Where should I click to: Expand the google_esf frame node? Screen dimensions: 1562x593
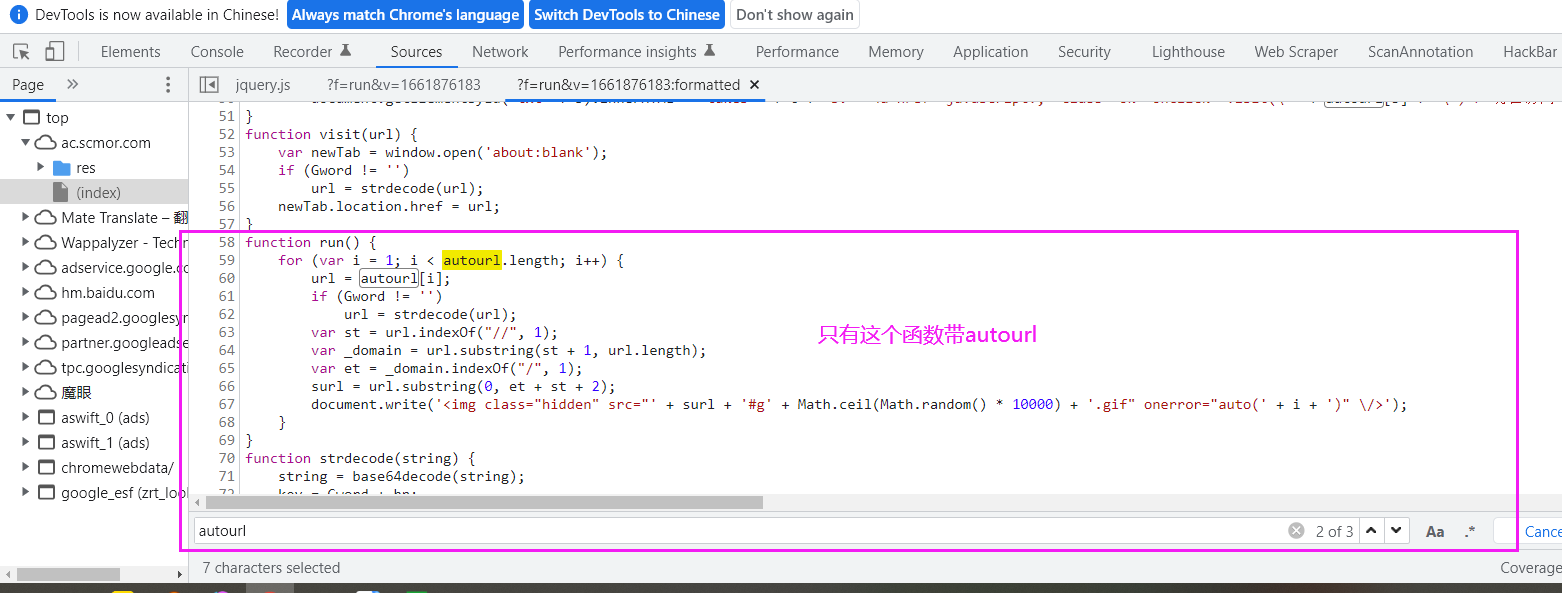(26, 493)
